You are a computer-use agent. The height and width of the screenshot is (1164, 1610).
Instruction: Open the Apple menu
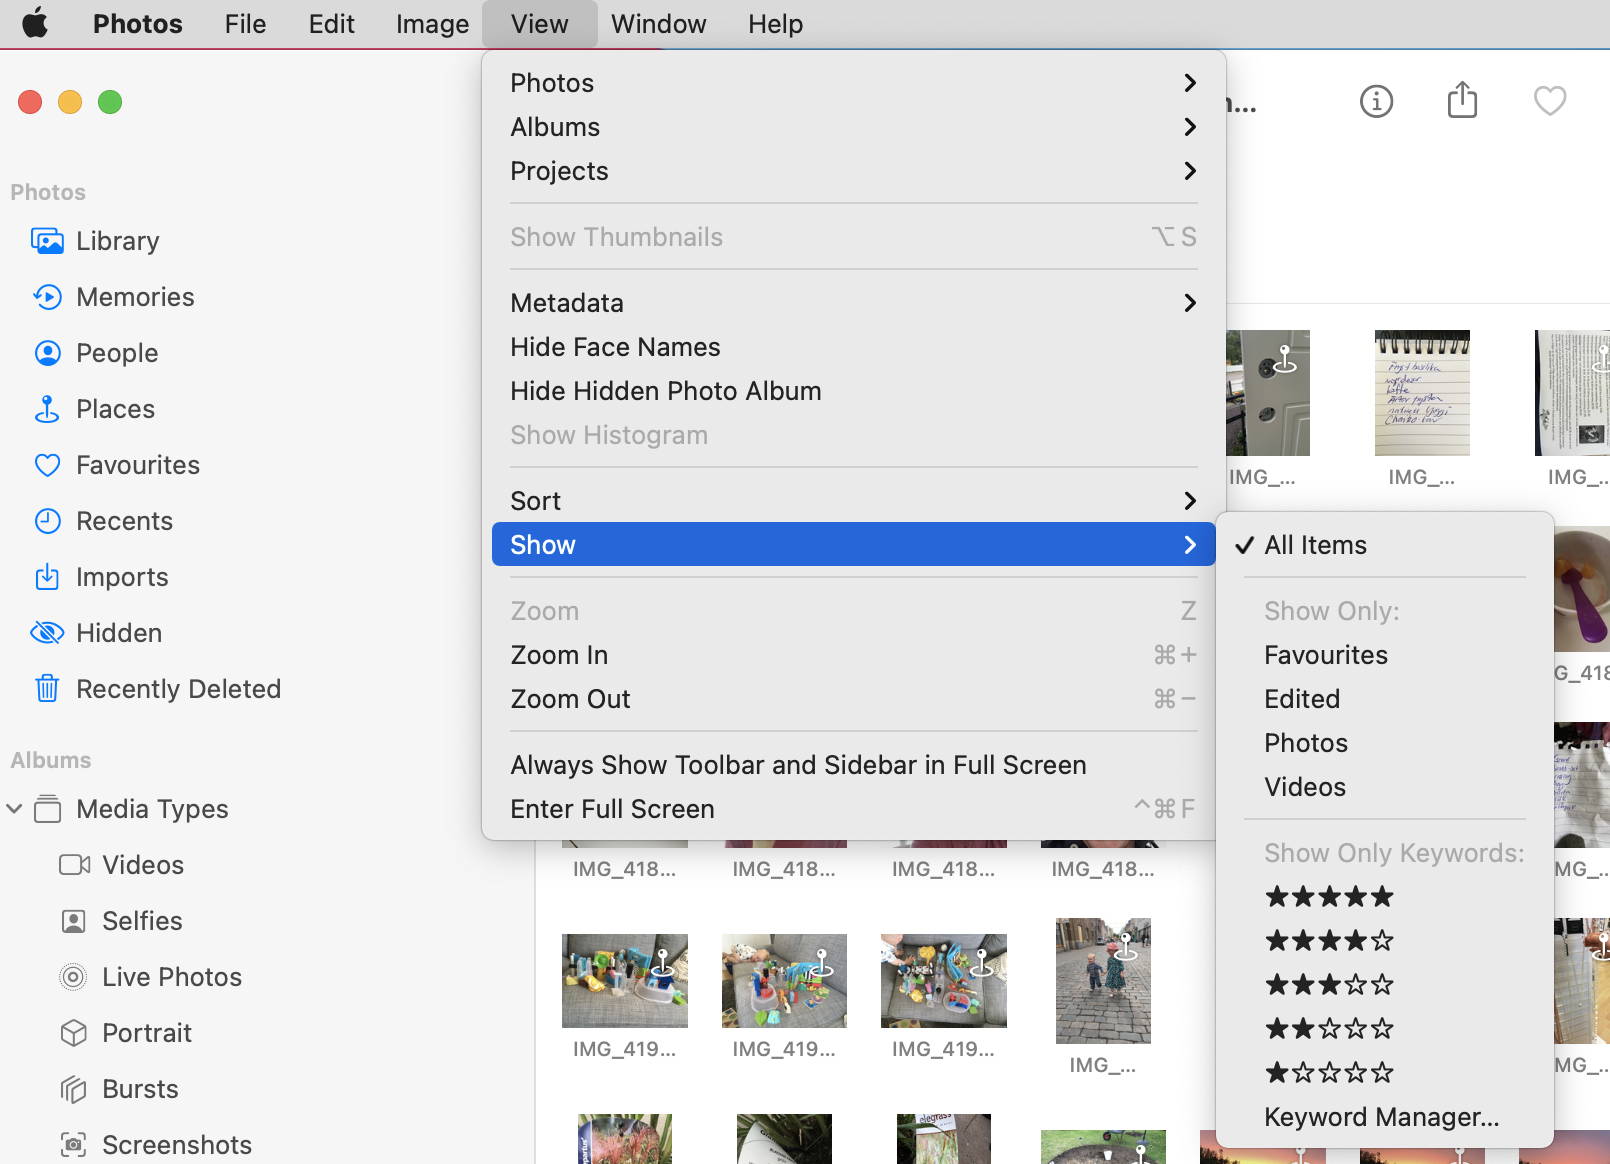click(35, 23)
